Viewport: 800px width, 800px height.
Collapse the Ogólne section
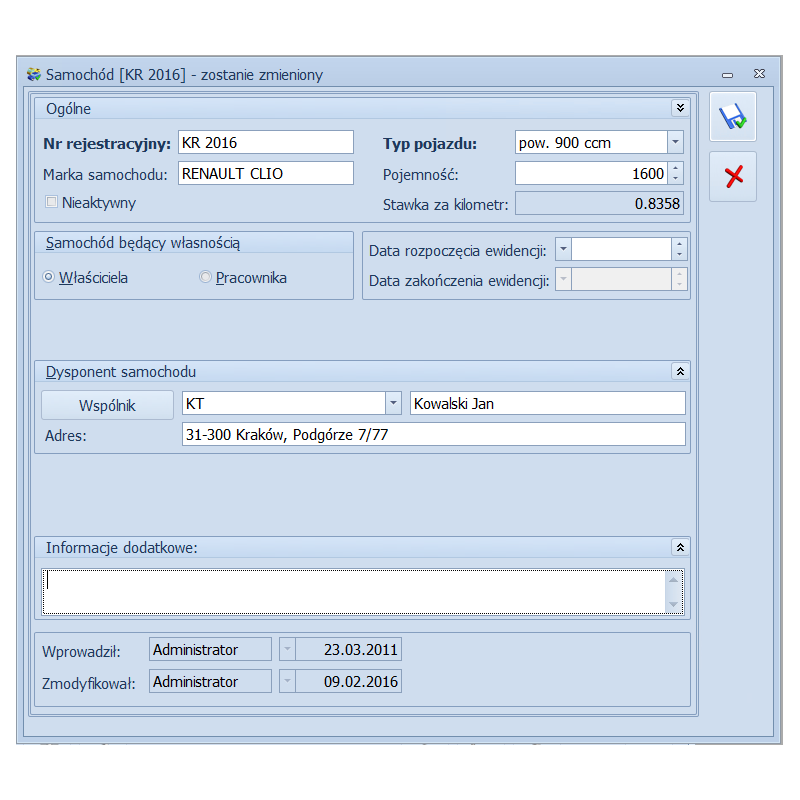(680, 108)
